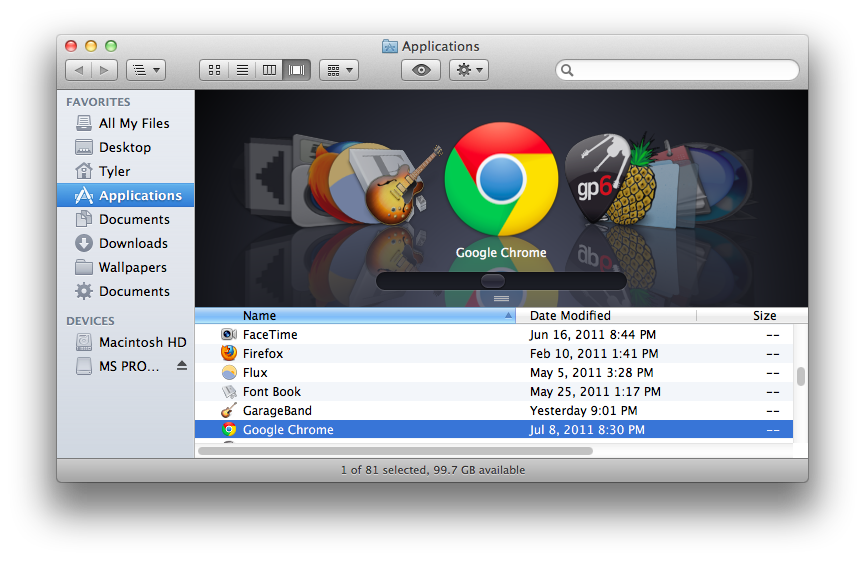Click the Applications folder title icon

[389, 46]
